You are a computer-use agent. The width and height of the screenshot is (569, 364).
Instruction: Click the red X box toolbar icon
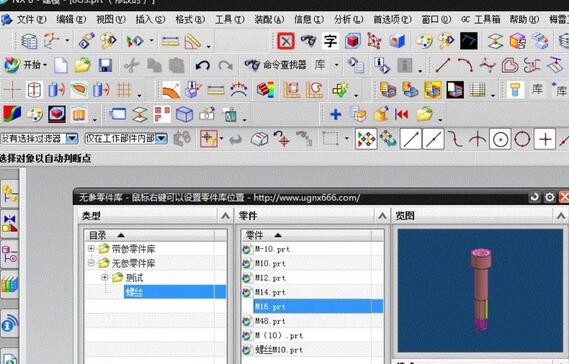pos(286,41)
